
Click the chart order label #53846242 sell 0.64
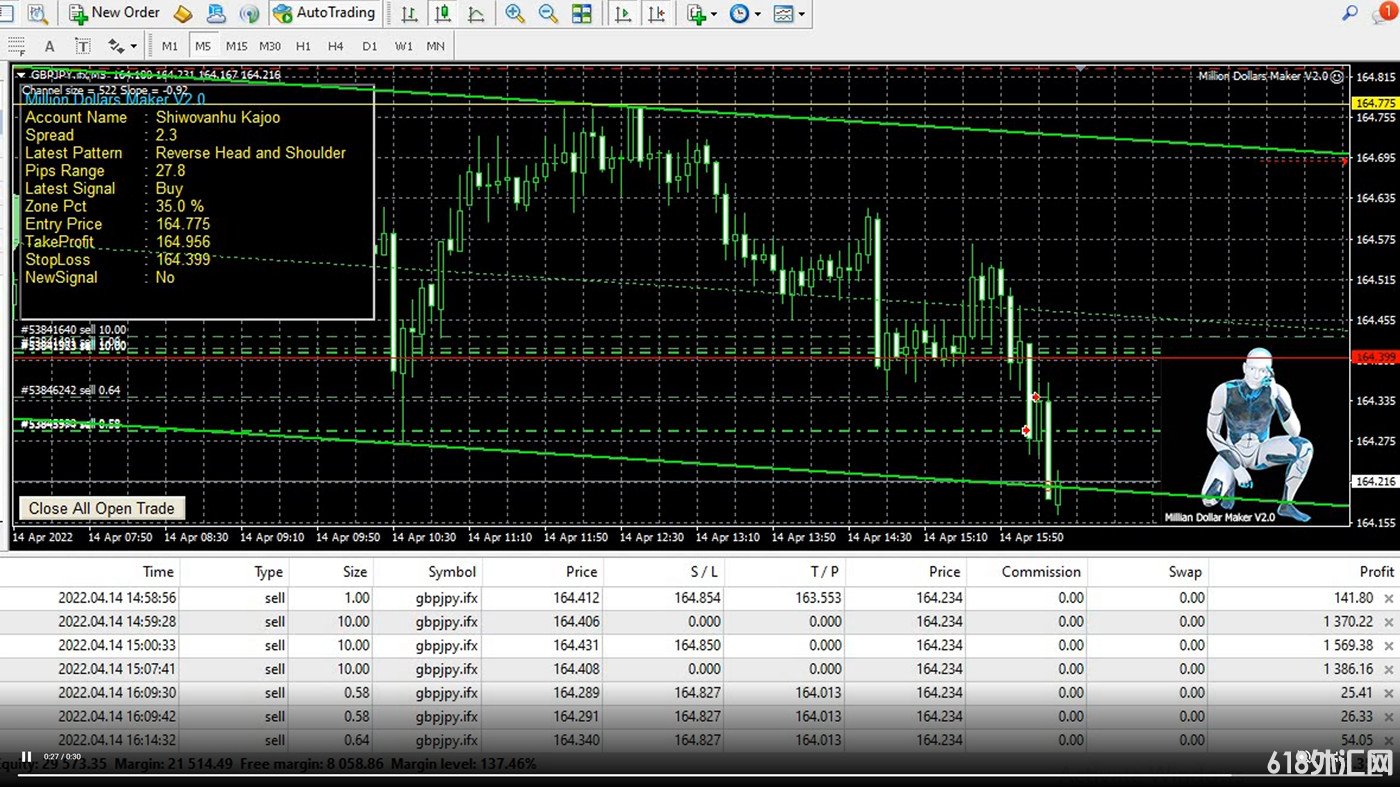[x=70, y=390]
